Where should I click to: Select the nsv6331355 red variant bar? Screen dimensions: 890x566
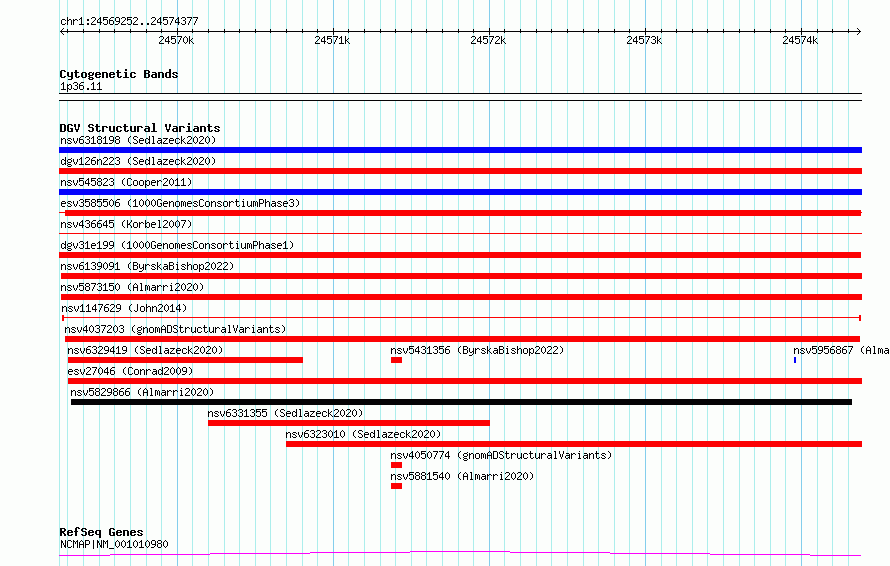[x=349, y=423]
